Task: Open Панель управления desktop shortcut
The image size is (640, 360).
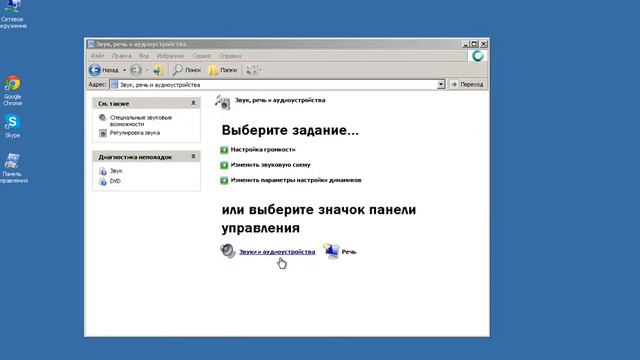Action: coord(13,168)
